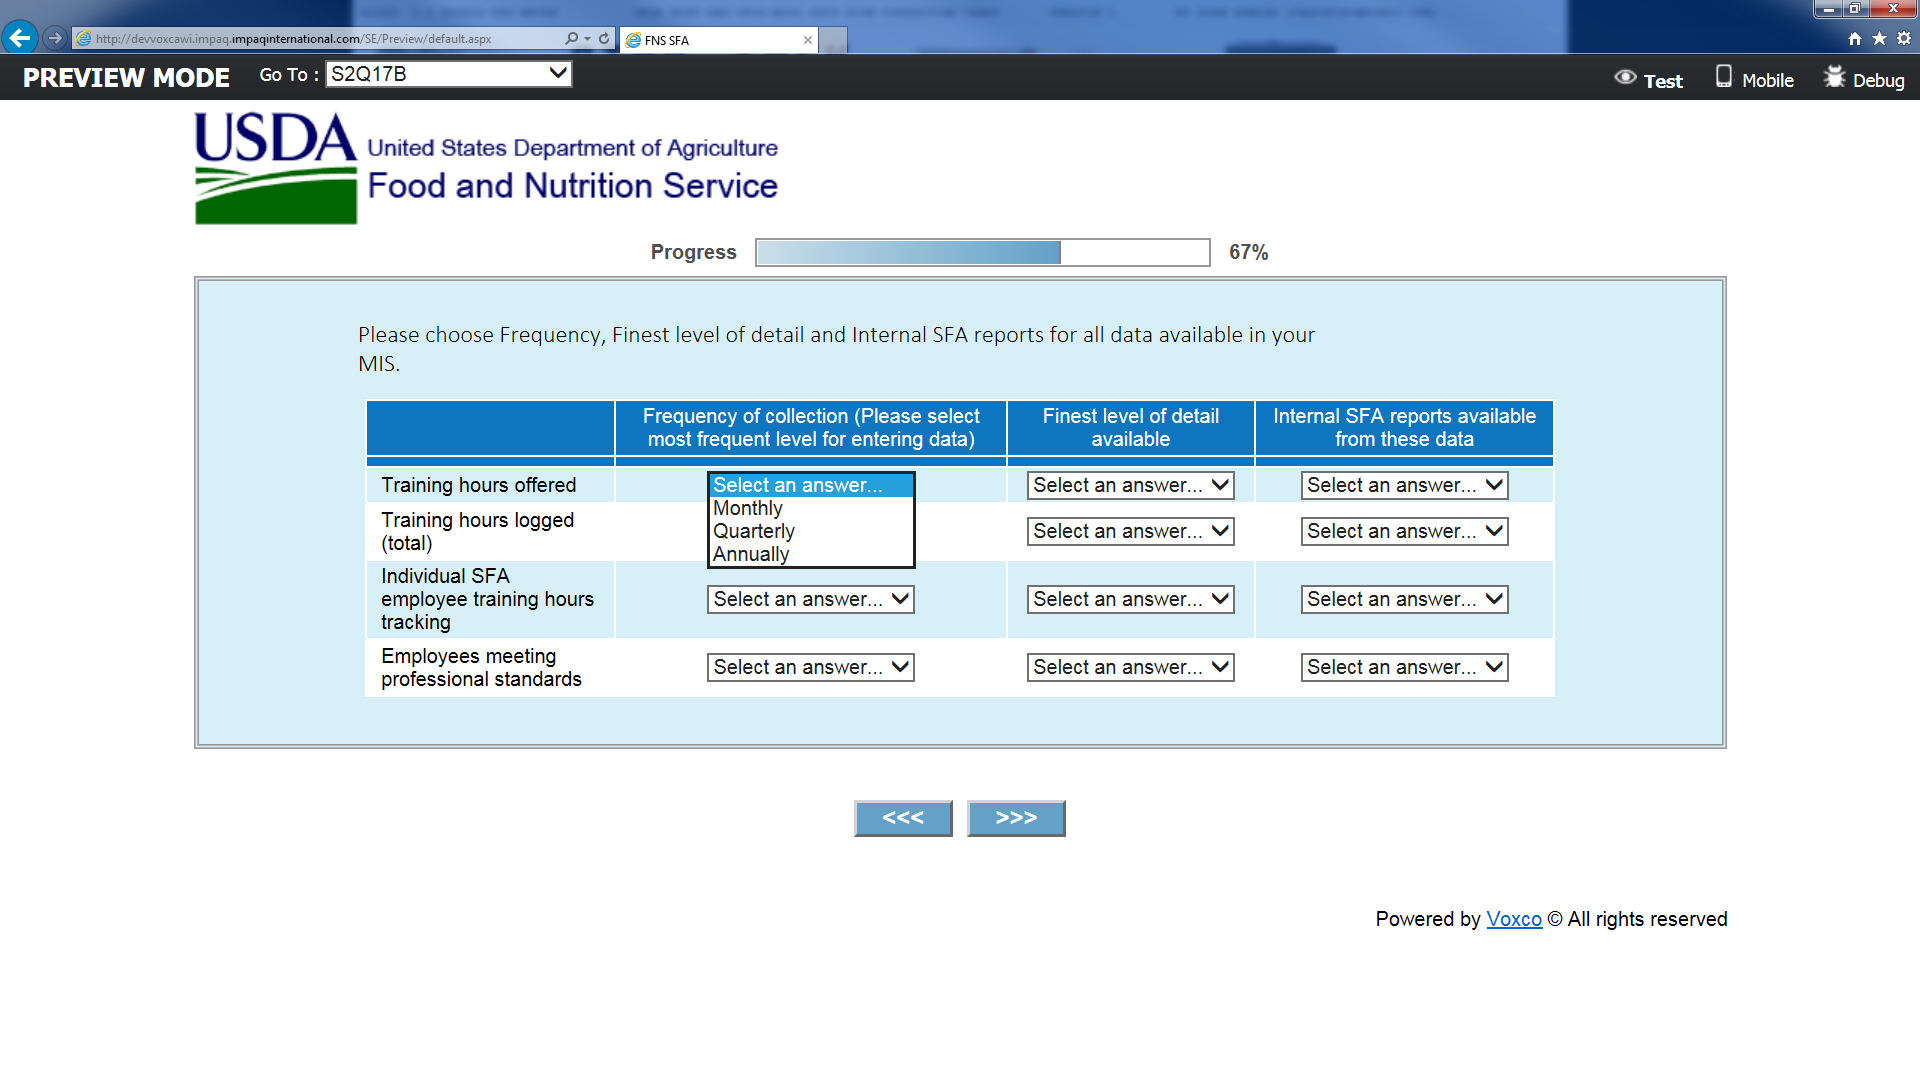Image resolution: width=1920 pixels, height=1080 pixels.
Task: Click the browser forward arrow button
Action: 55,38
